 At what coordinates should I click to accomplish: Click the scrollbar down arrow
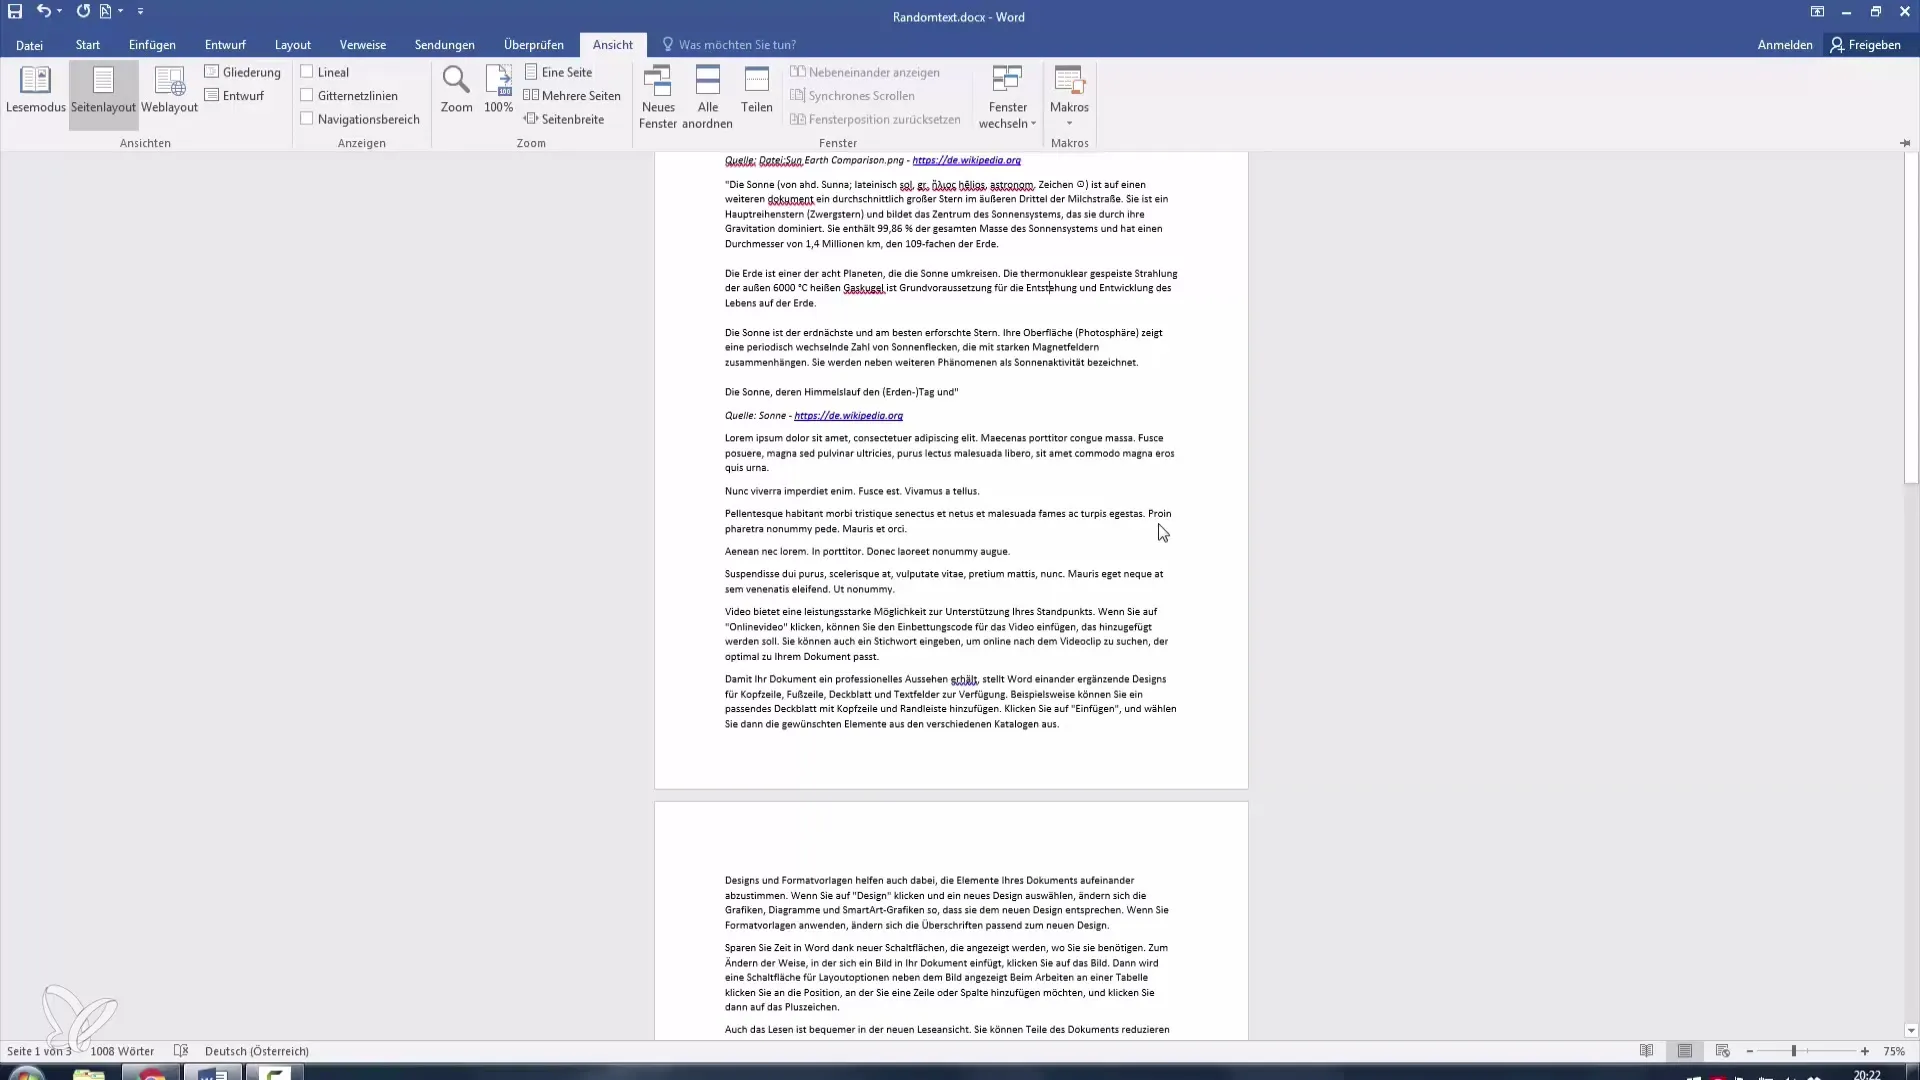[x=1911, y=1030]
